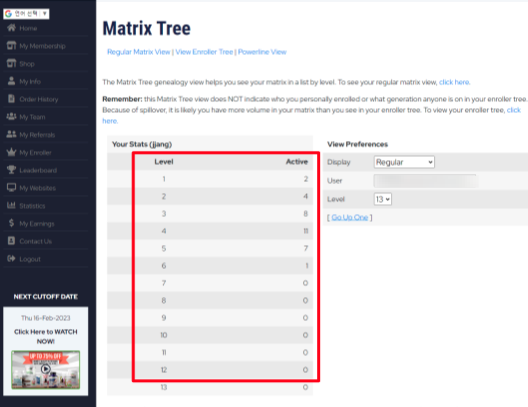528x407 pixels.
Task: Click the My Enroller crown icon
Action: pos(11,152)
